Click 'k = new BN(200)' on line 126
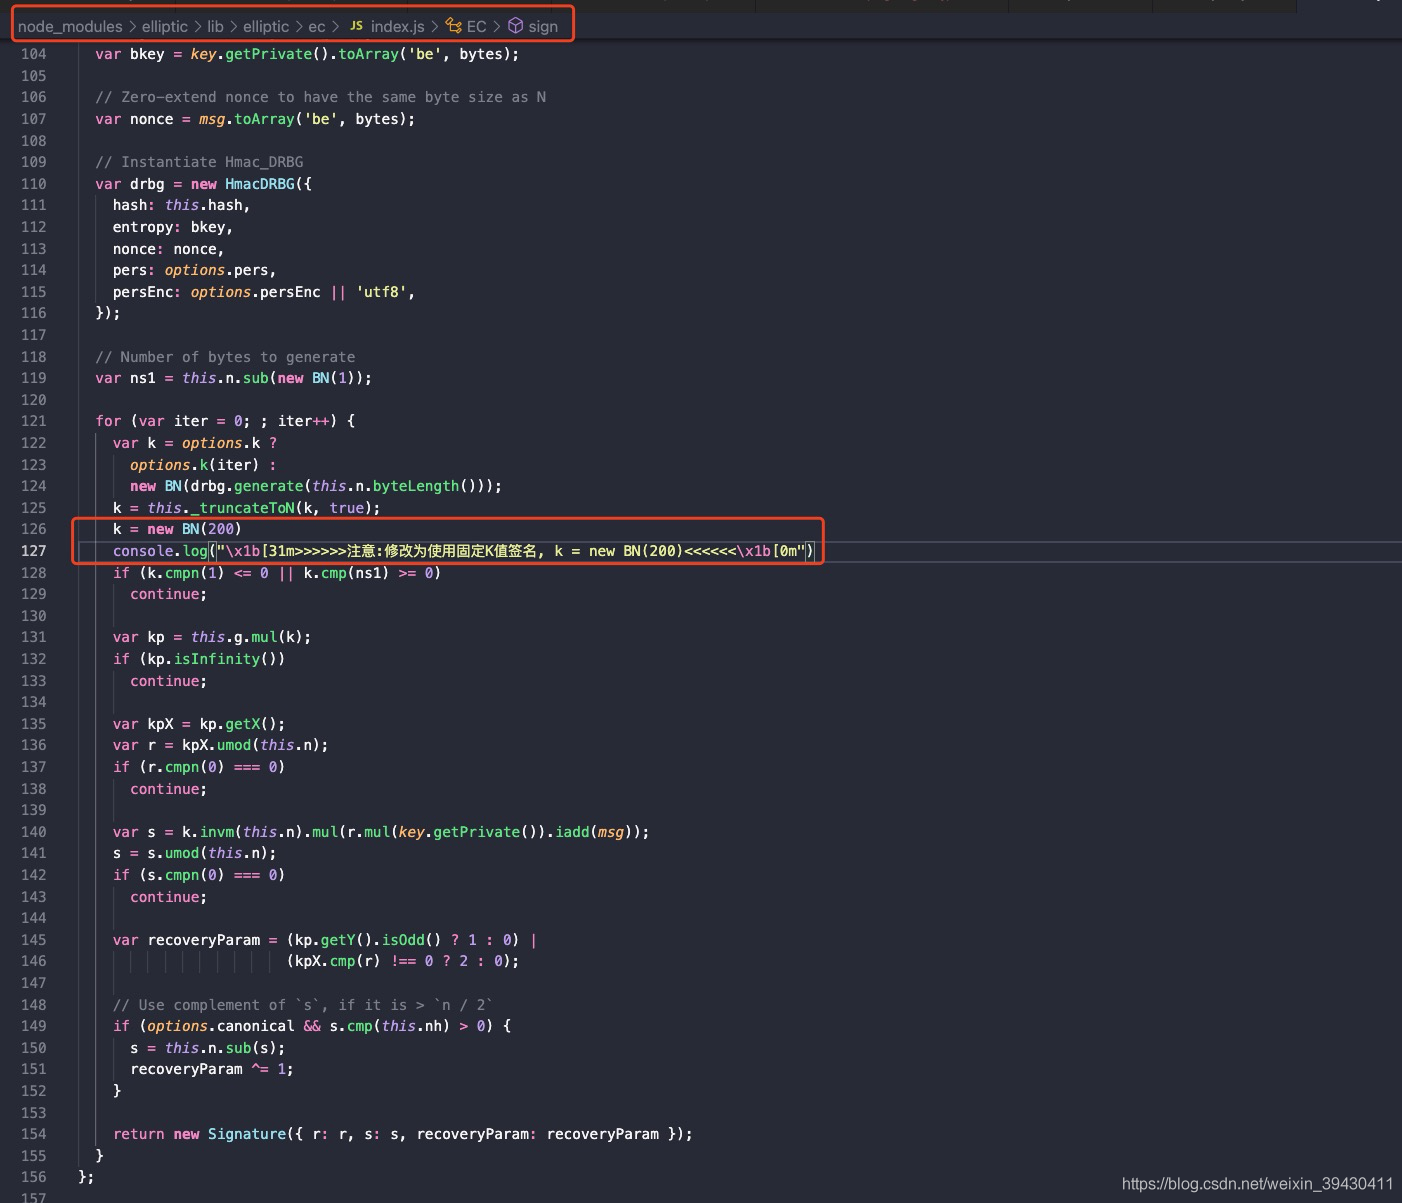Viewport: 1402px width, 1203px height. point(177,529)
